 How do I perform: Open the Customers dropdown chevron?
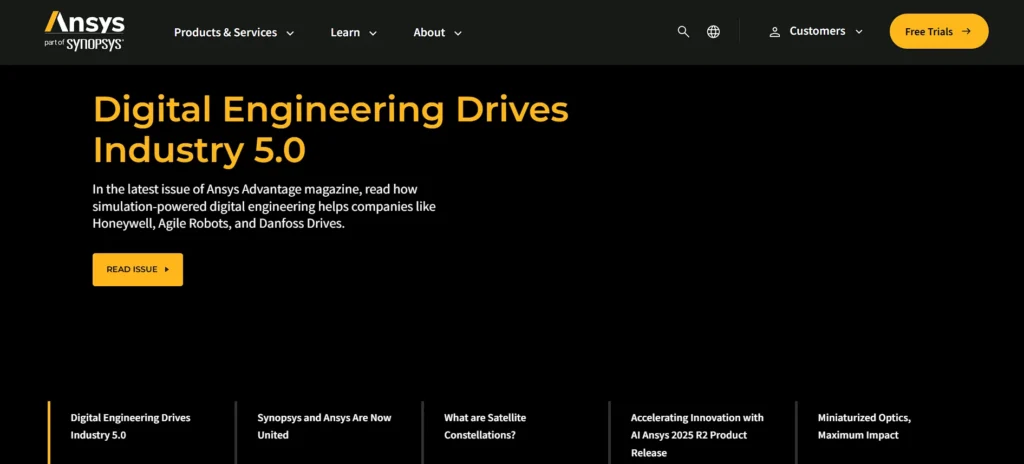[x=858, y=32]
